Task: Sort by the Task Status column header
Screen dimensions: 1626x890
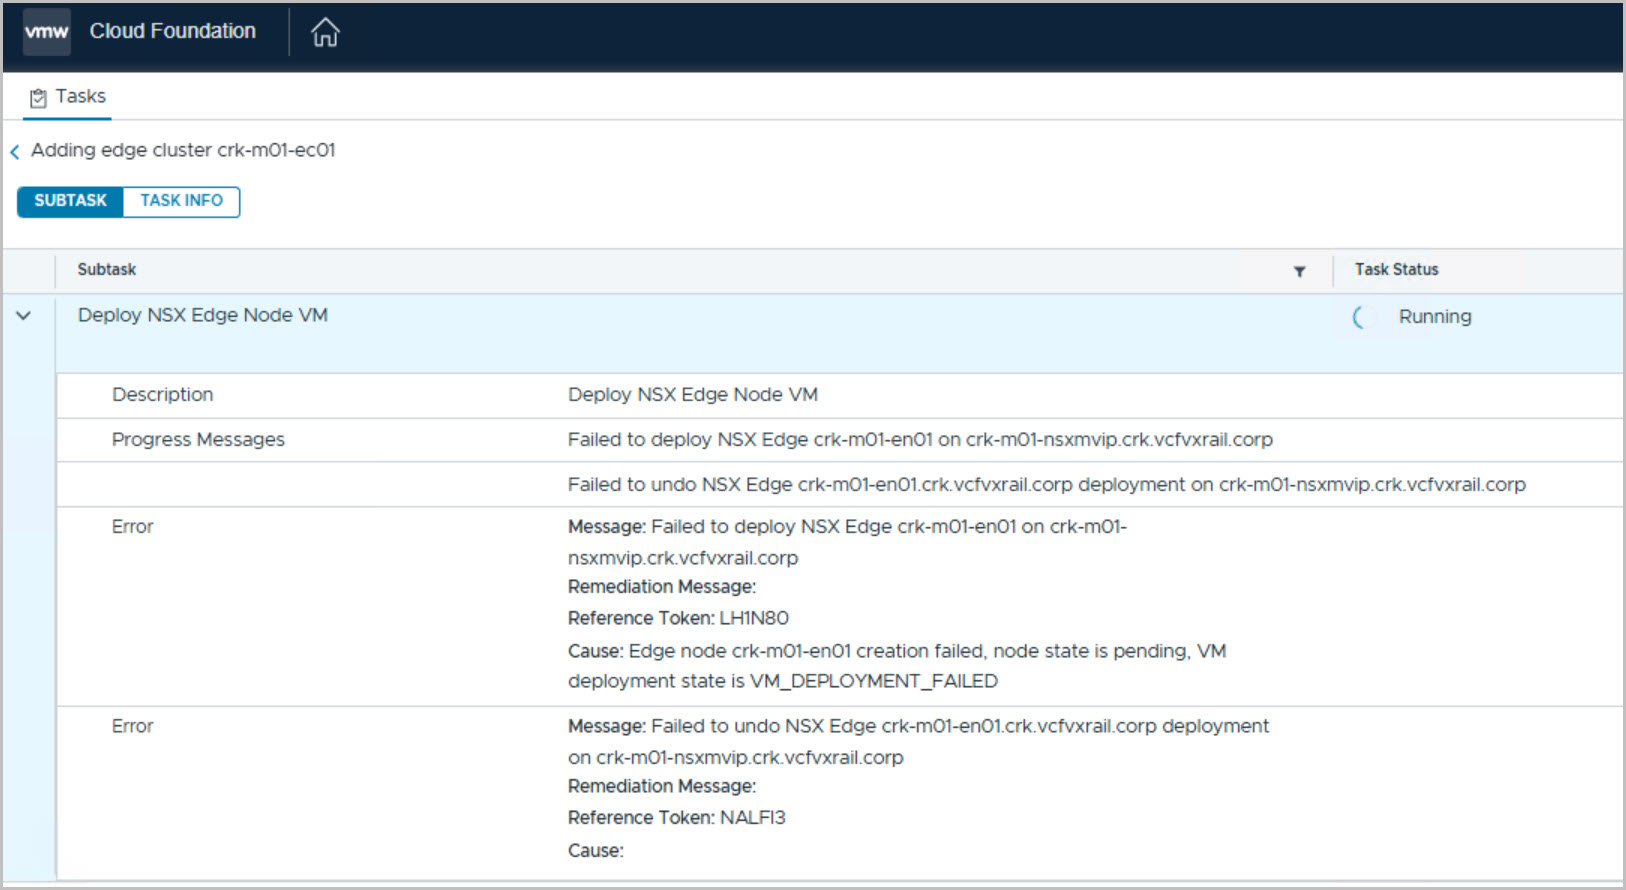Action: (x=1396, y=270)
